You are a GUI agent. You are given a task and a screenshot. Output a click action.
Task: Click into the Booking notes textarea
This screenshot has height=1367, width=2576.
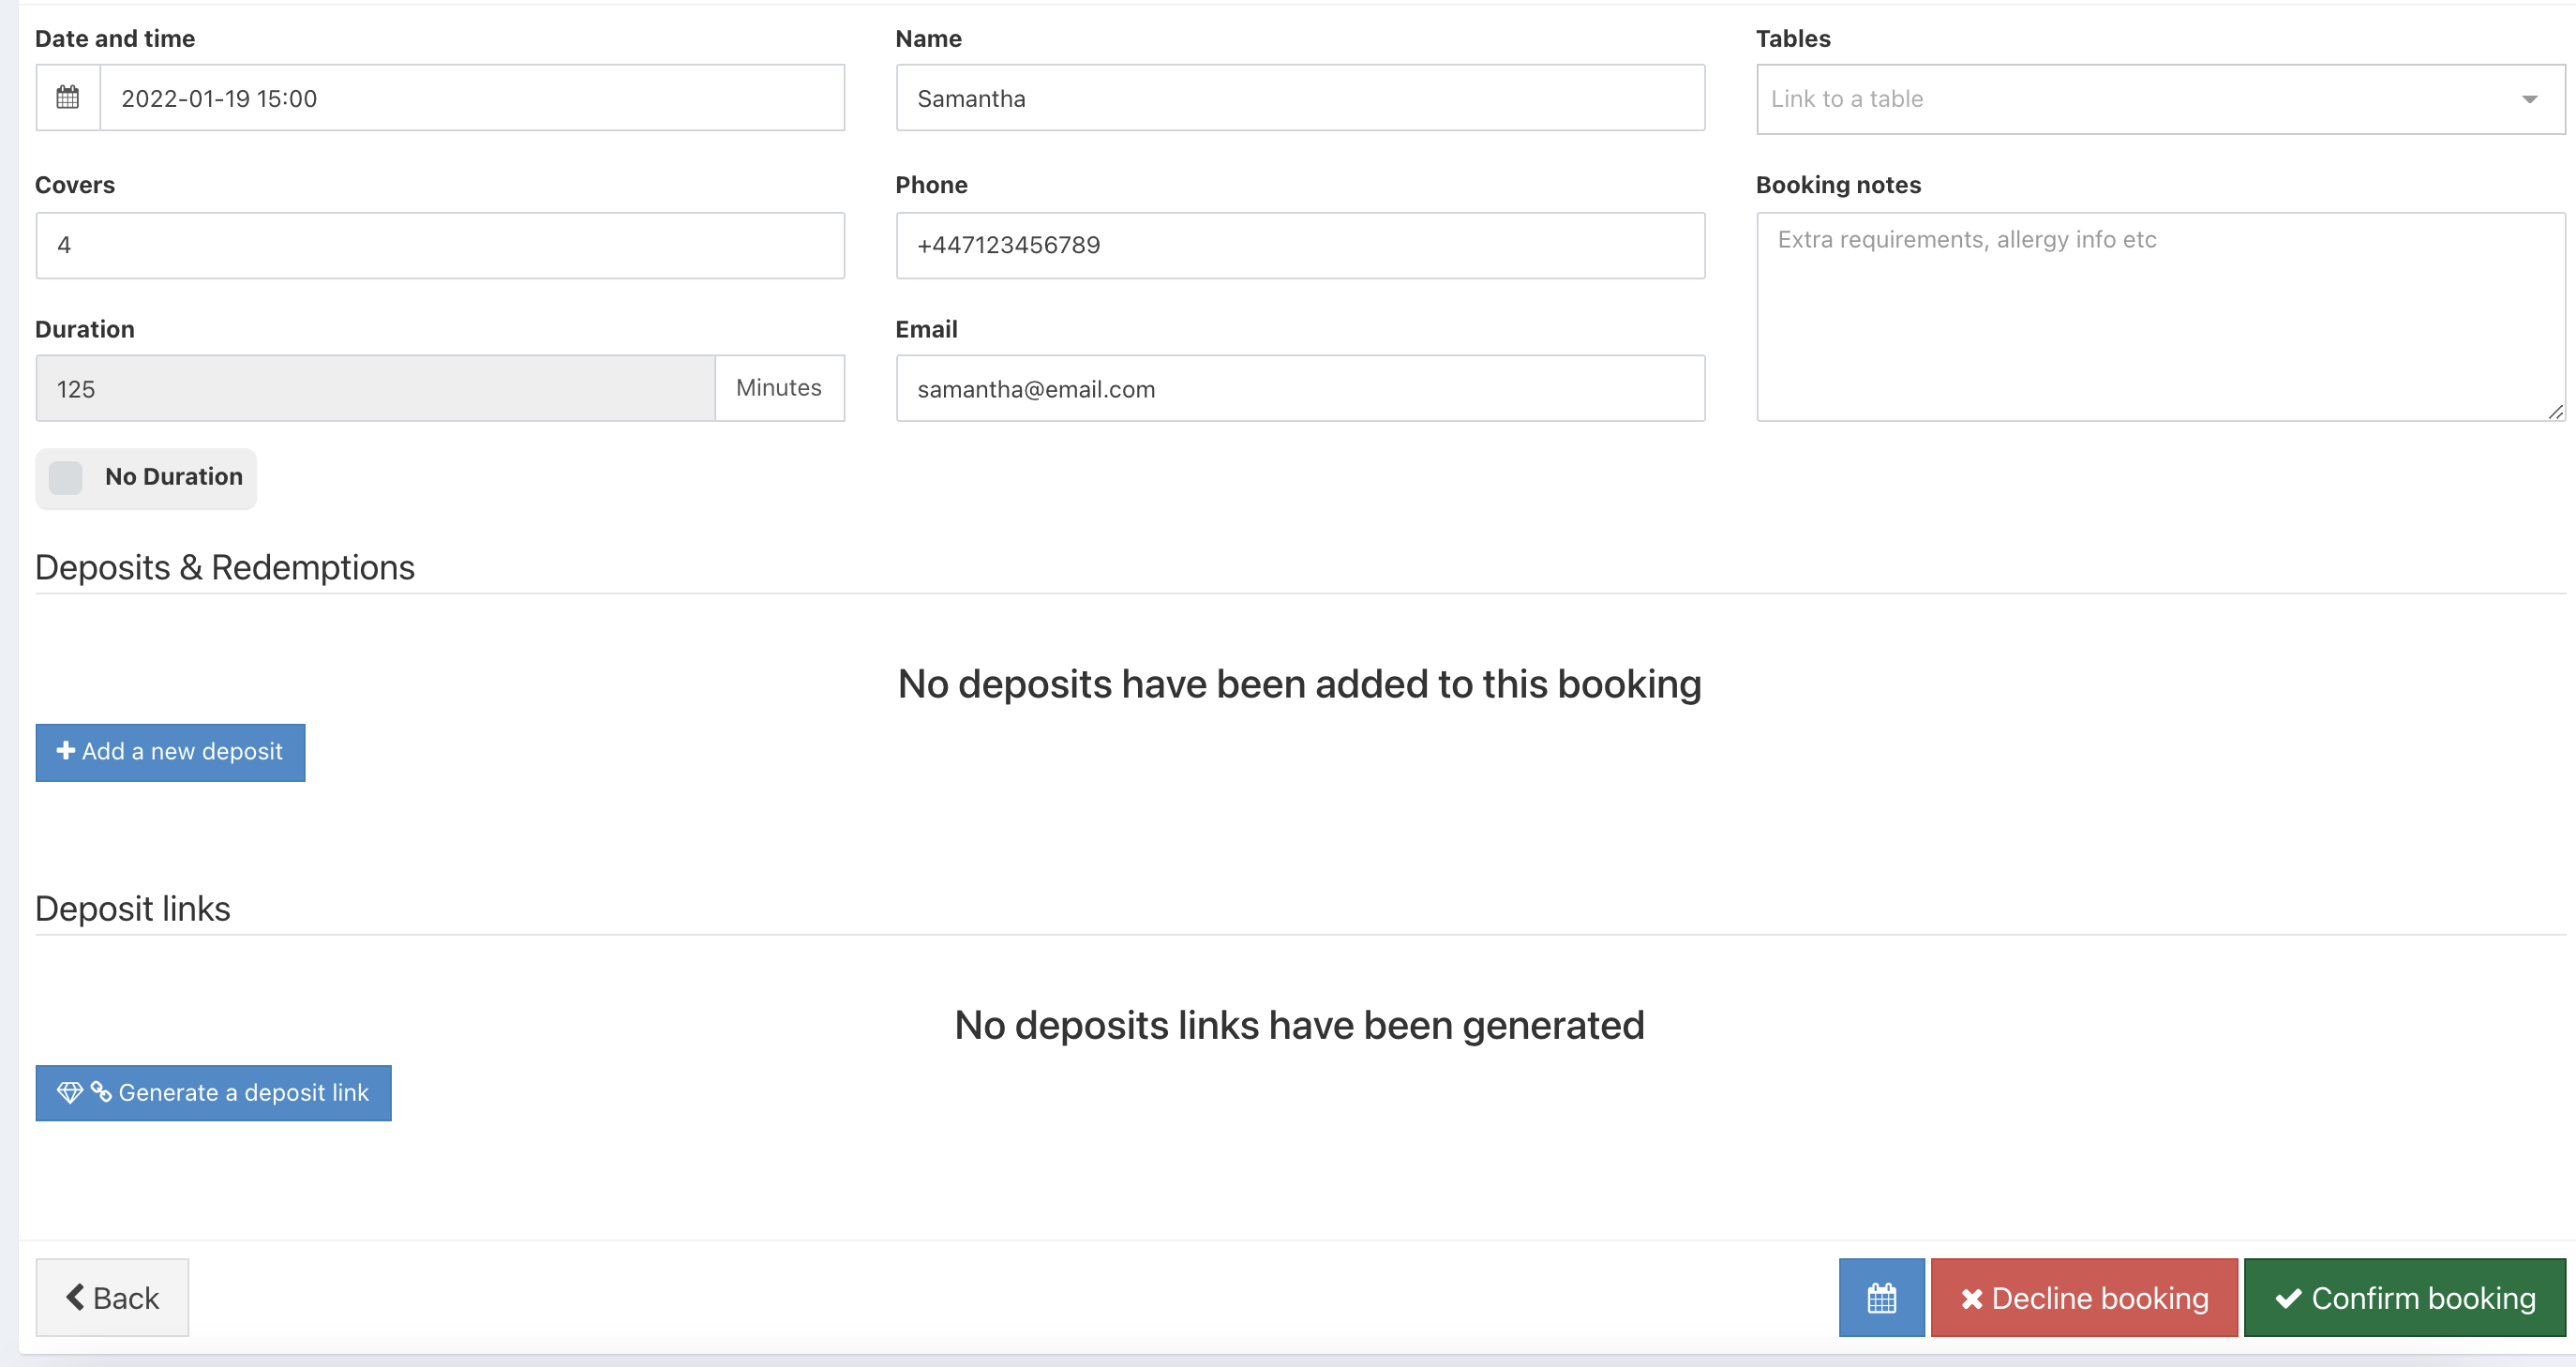point(2160,316)
